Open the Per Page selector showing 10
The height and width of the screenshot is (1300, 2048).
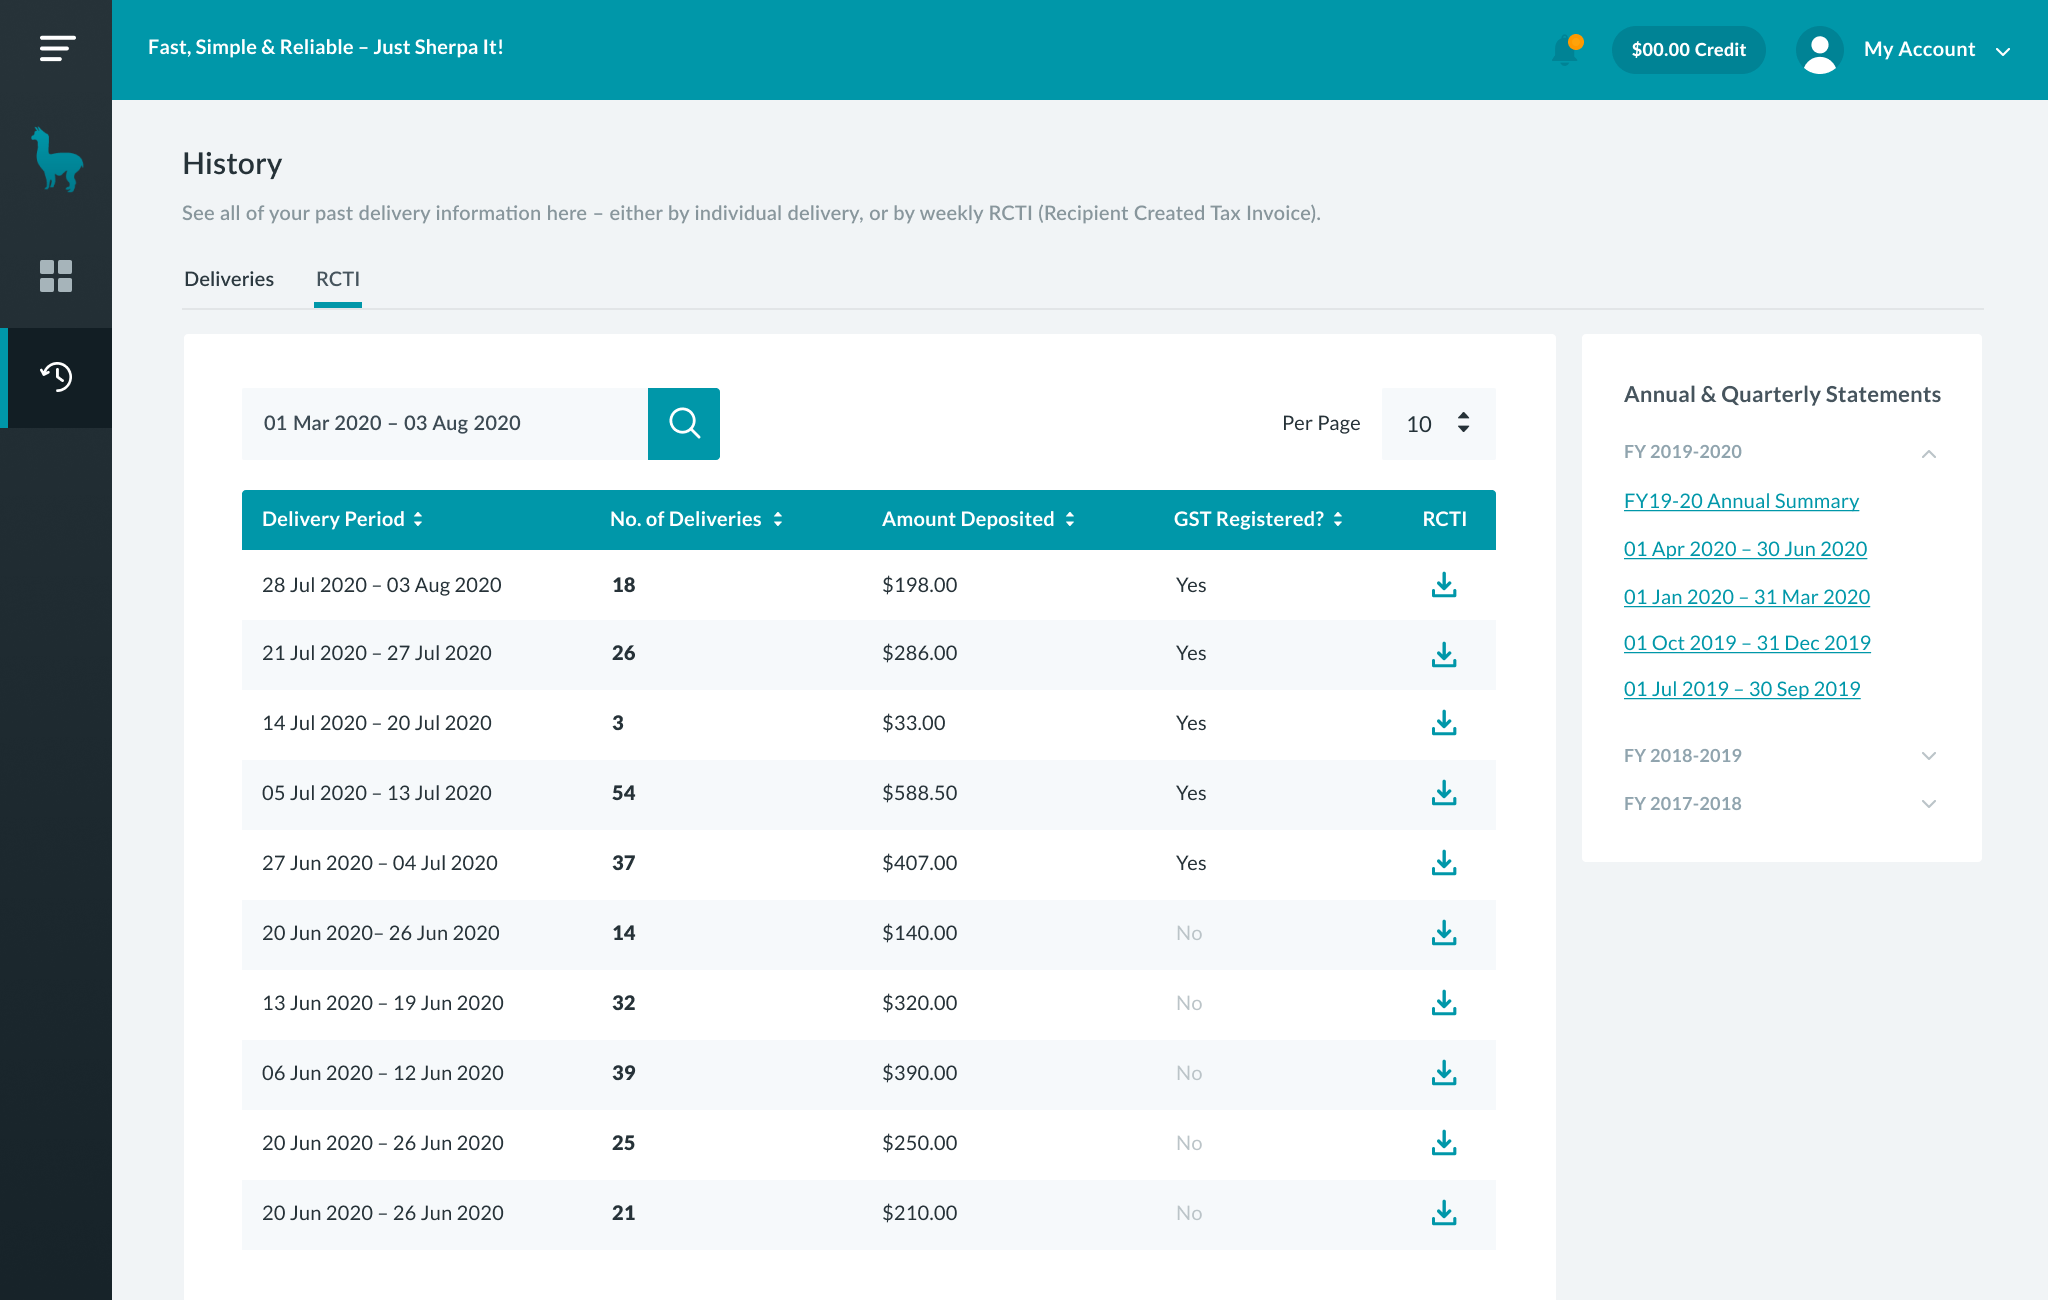coord(1439,424)
